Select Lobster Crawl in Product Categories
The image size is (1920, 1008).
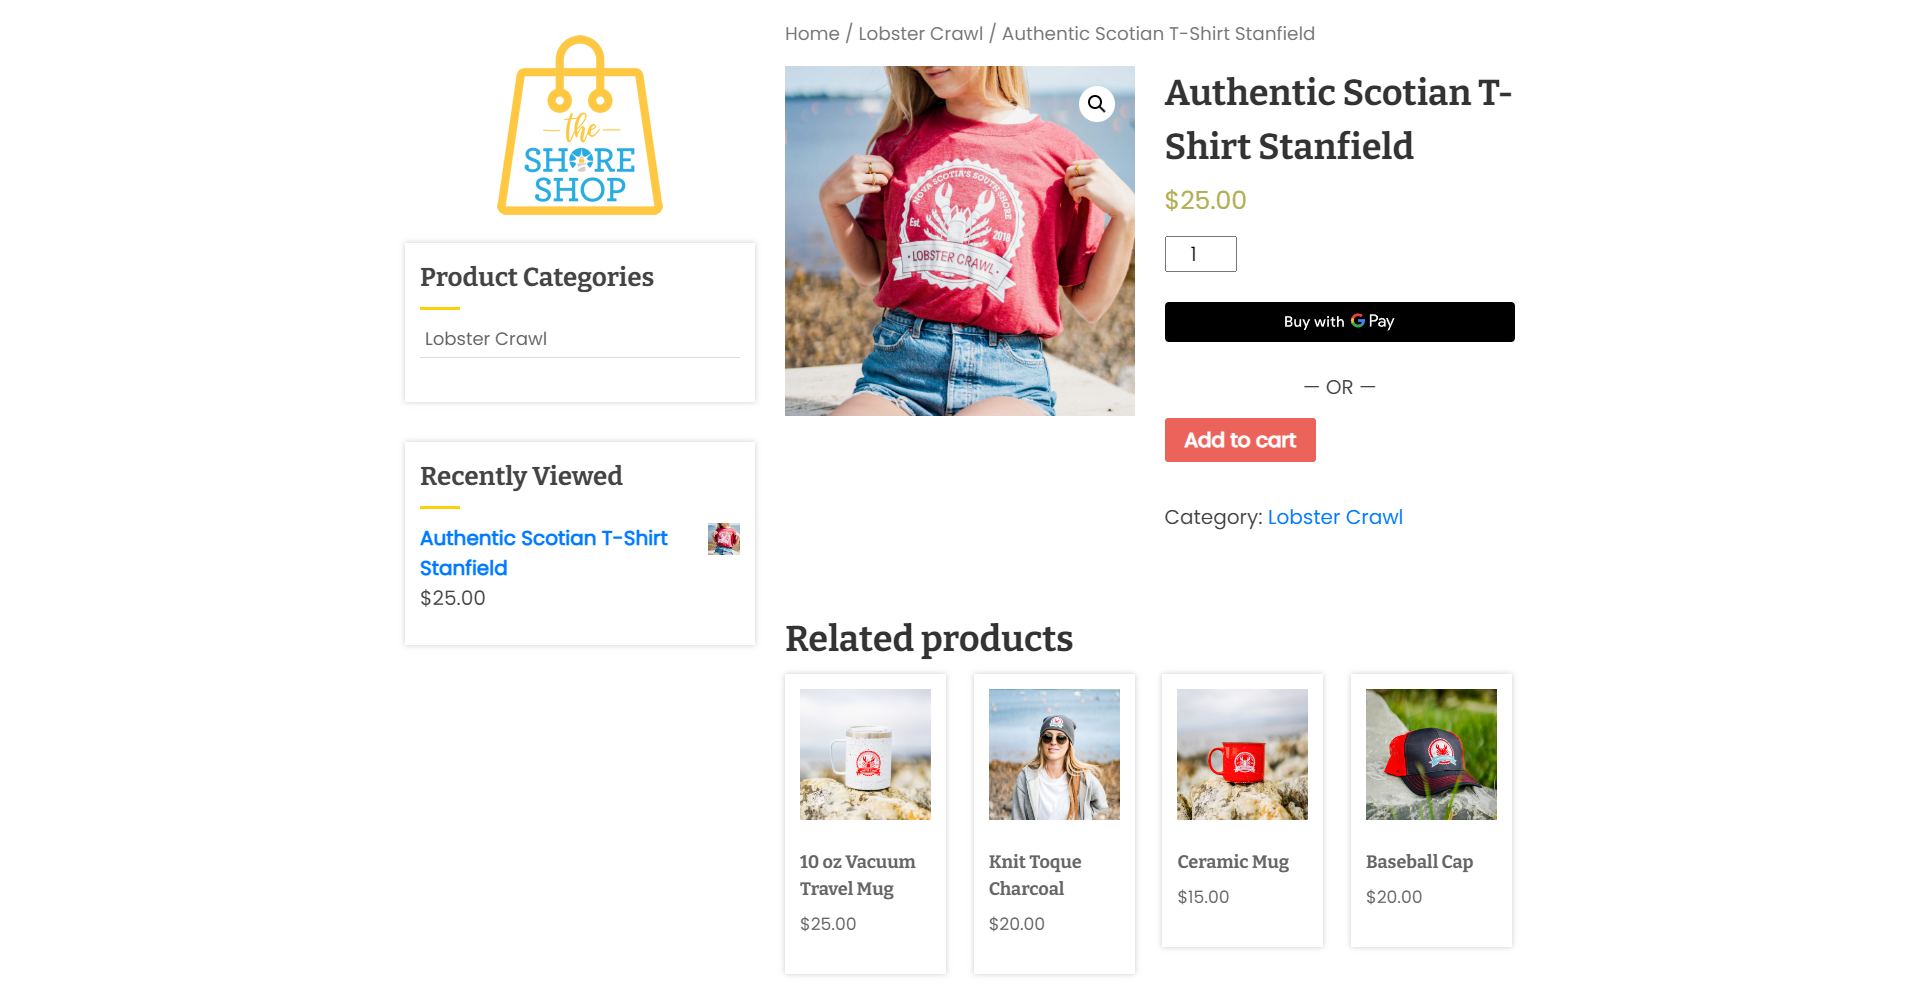486,339
